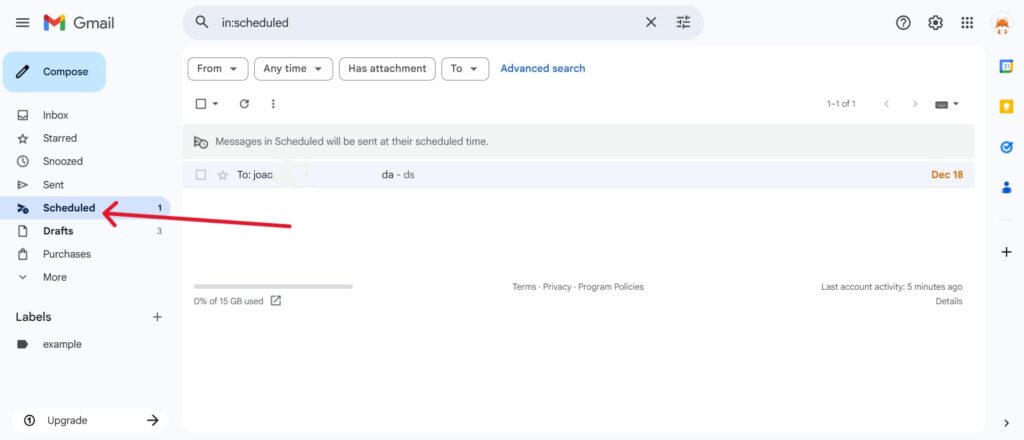Create new label plus icon

click(157, 317)
